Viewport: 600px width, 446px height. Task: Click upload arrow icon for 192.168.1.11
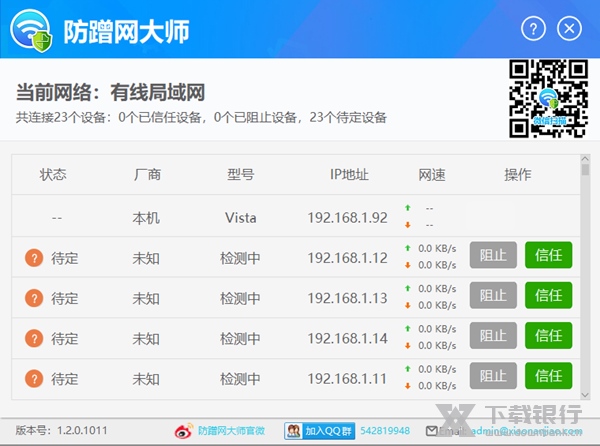click(x=408, y=369)
